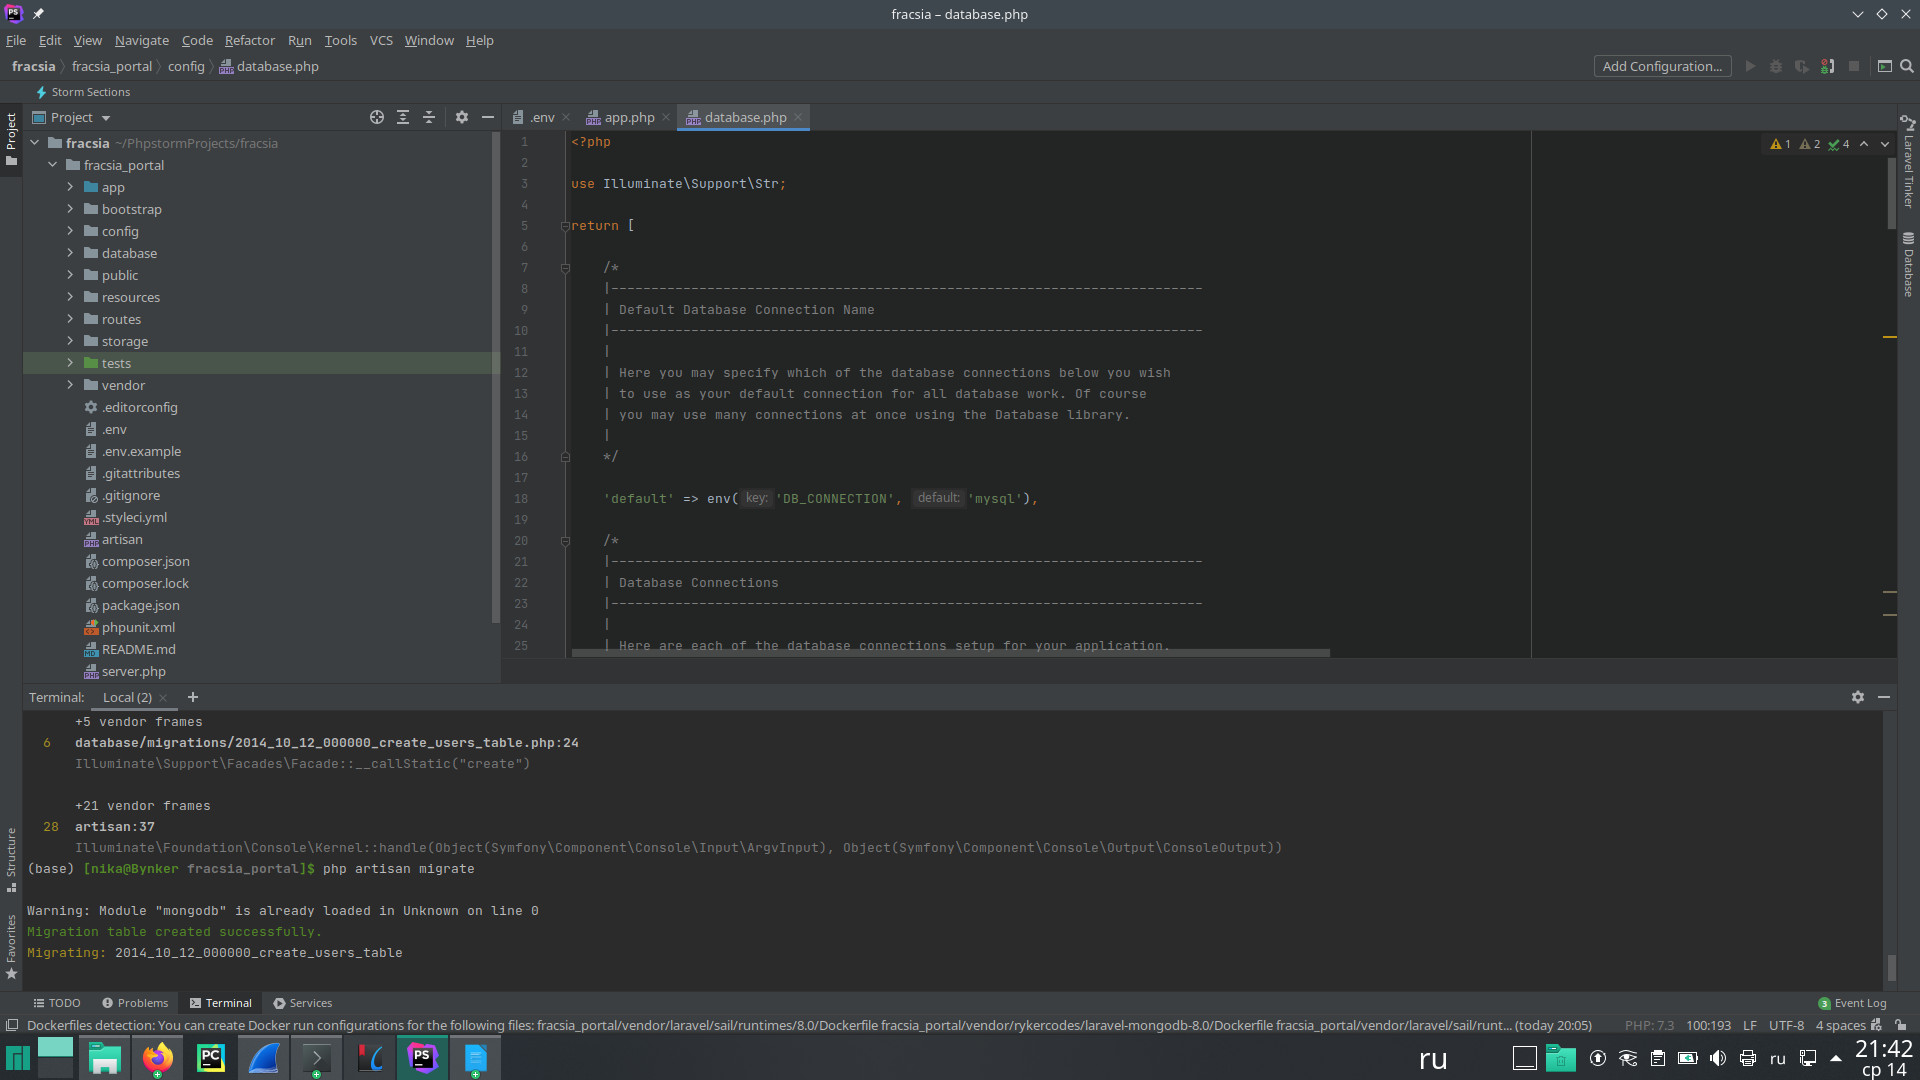Collapse the fracsia_portal folder
The height and width of the screenshot is (1080, 1920).
pyautogui.click(x=52, y=165)
